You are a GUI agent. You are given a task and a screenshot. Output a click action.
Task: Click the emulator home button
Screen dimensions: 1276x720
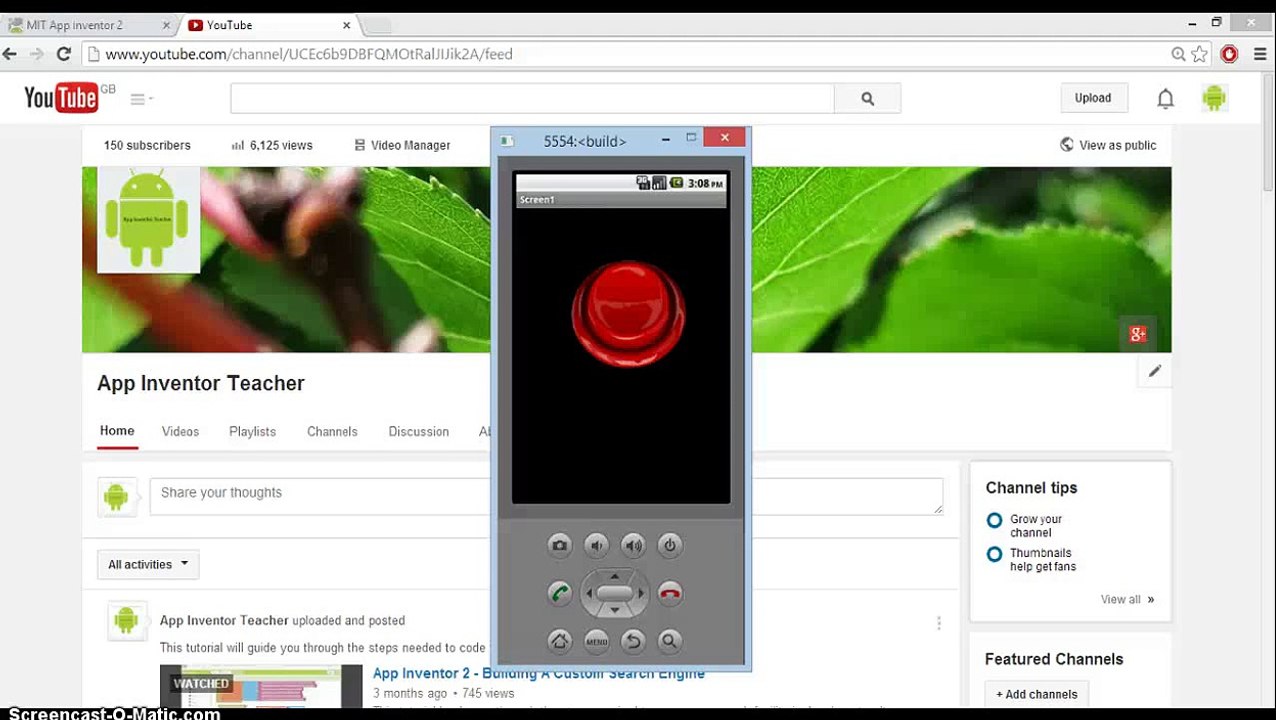[559, 641]
